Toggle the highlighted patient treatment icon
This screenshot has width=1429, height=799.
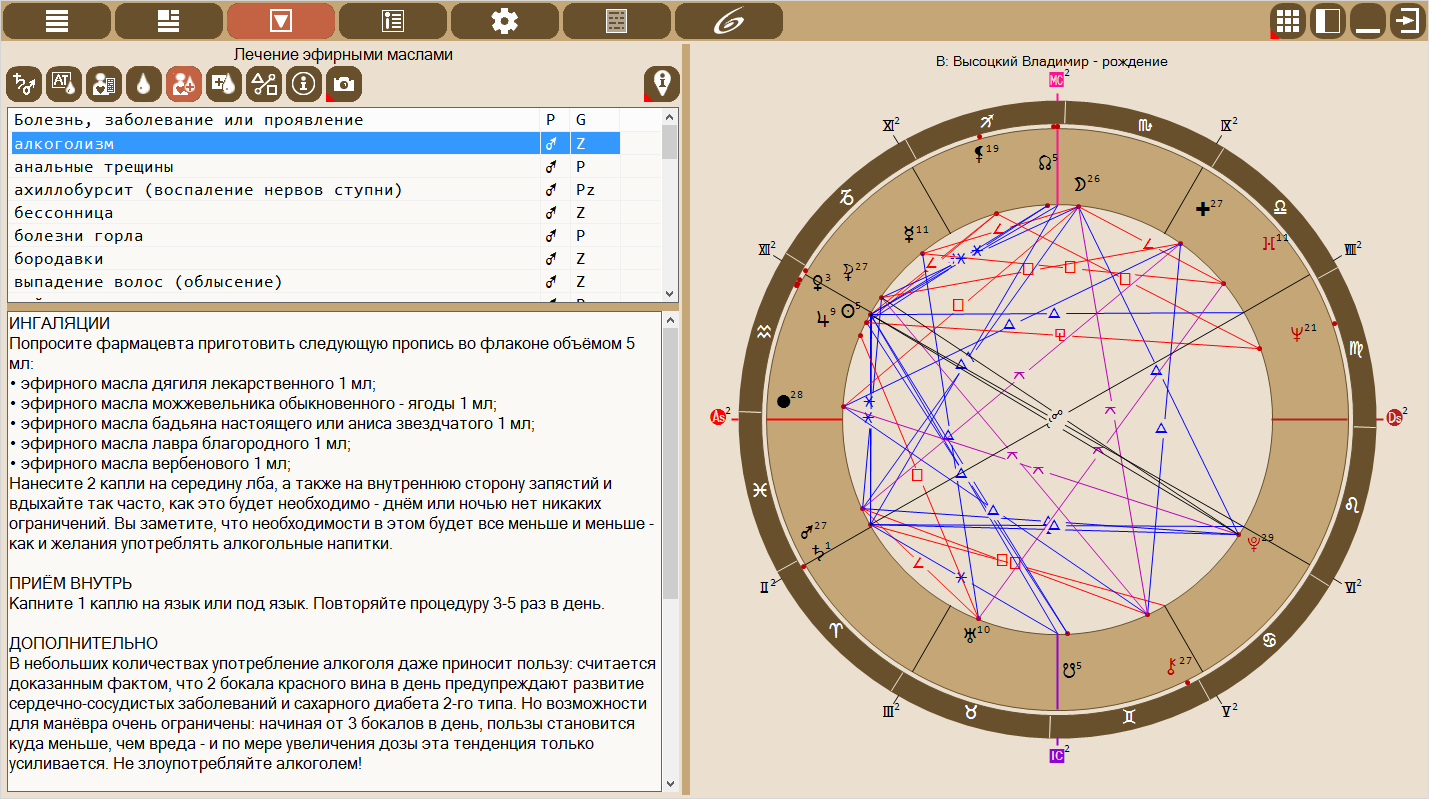[x=184, y=85]
